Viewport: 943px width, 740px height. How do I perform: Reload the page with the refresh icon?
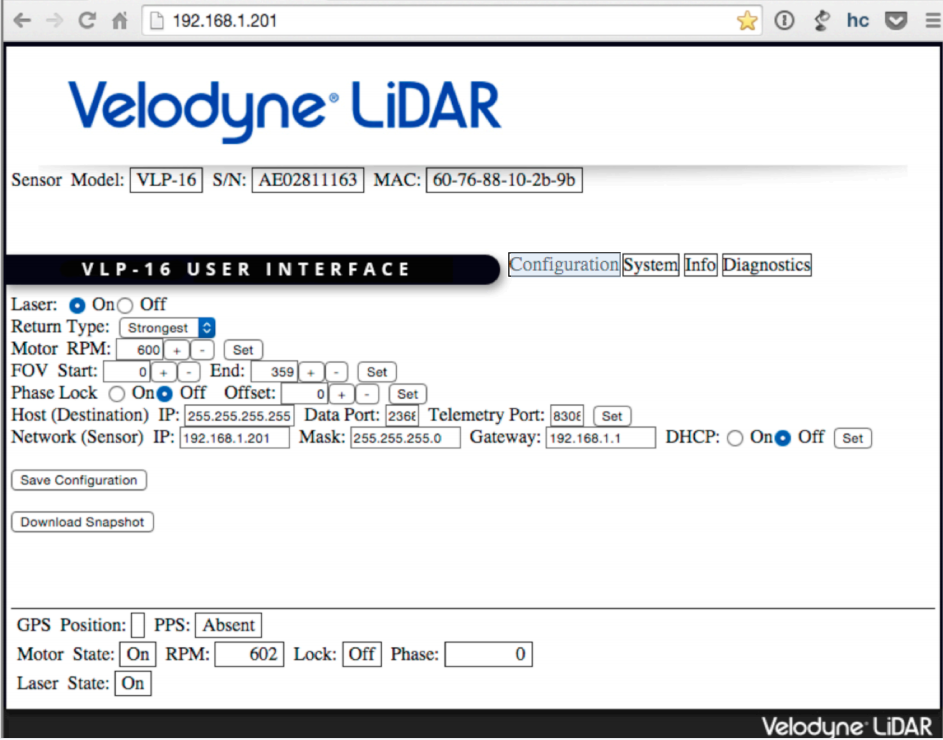87,20
